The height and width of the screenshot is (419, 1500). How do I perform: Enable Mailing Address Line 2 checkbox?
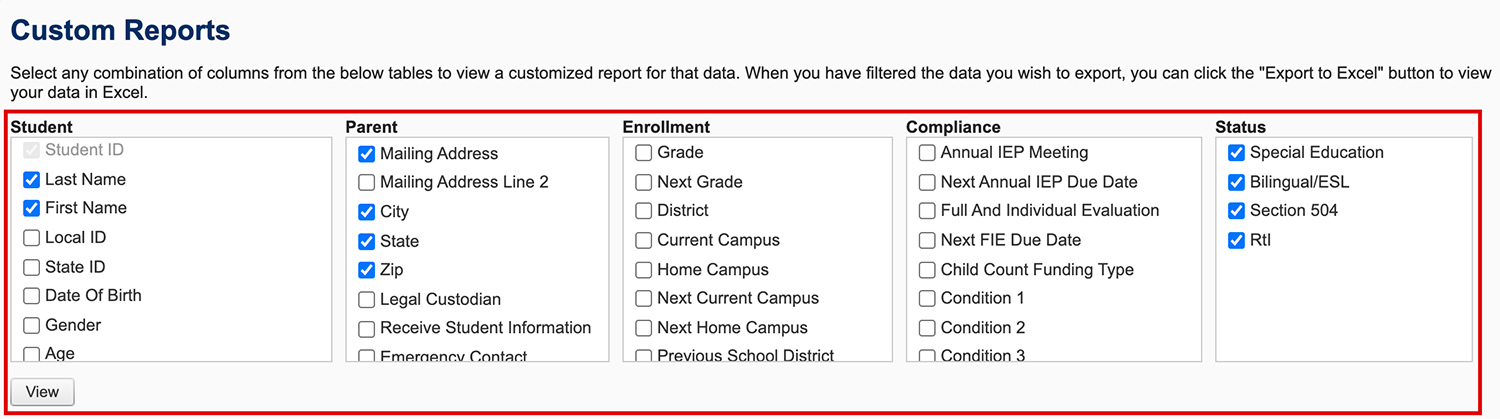(367, 183)
